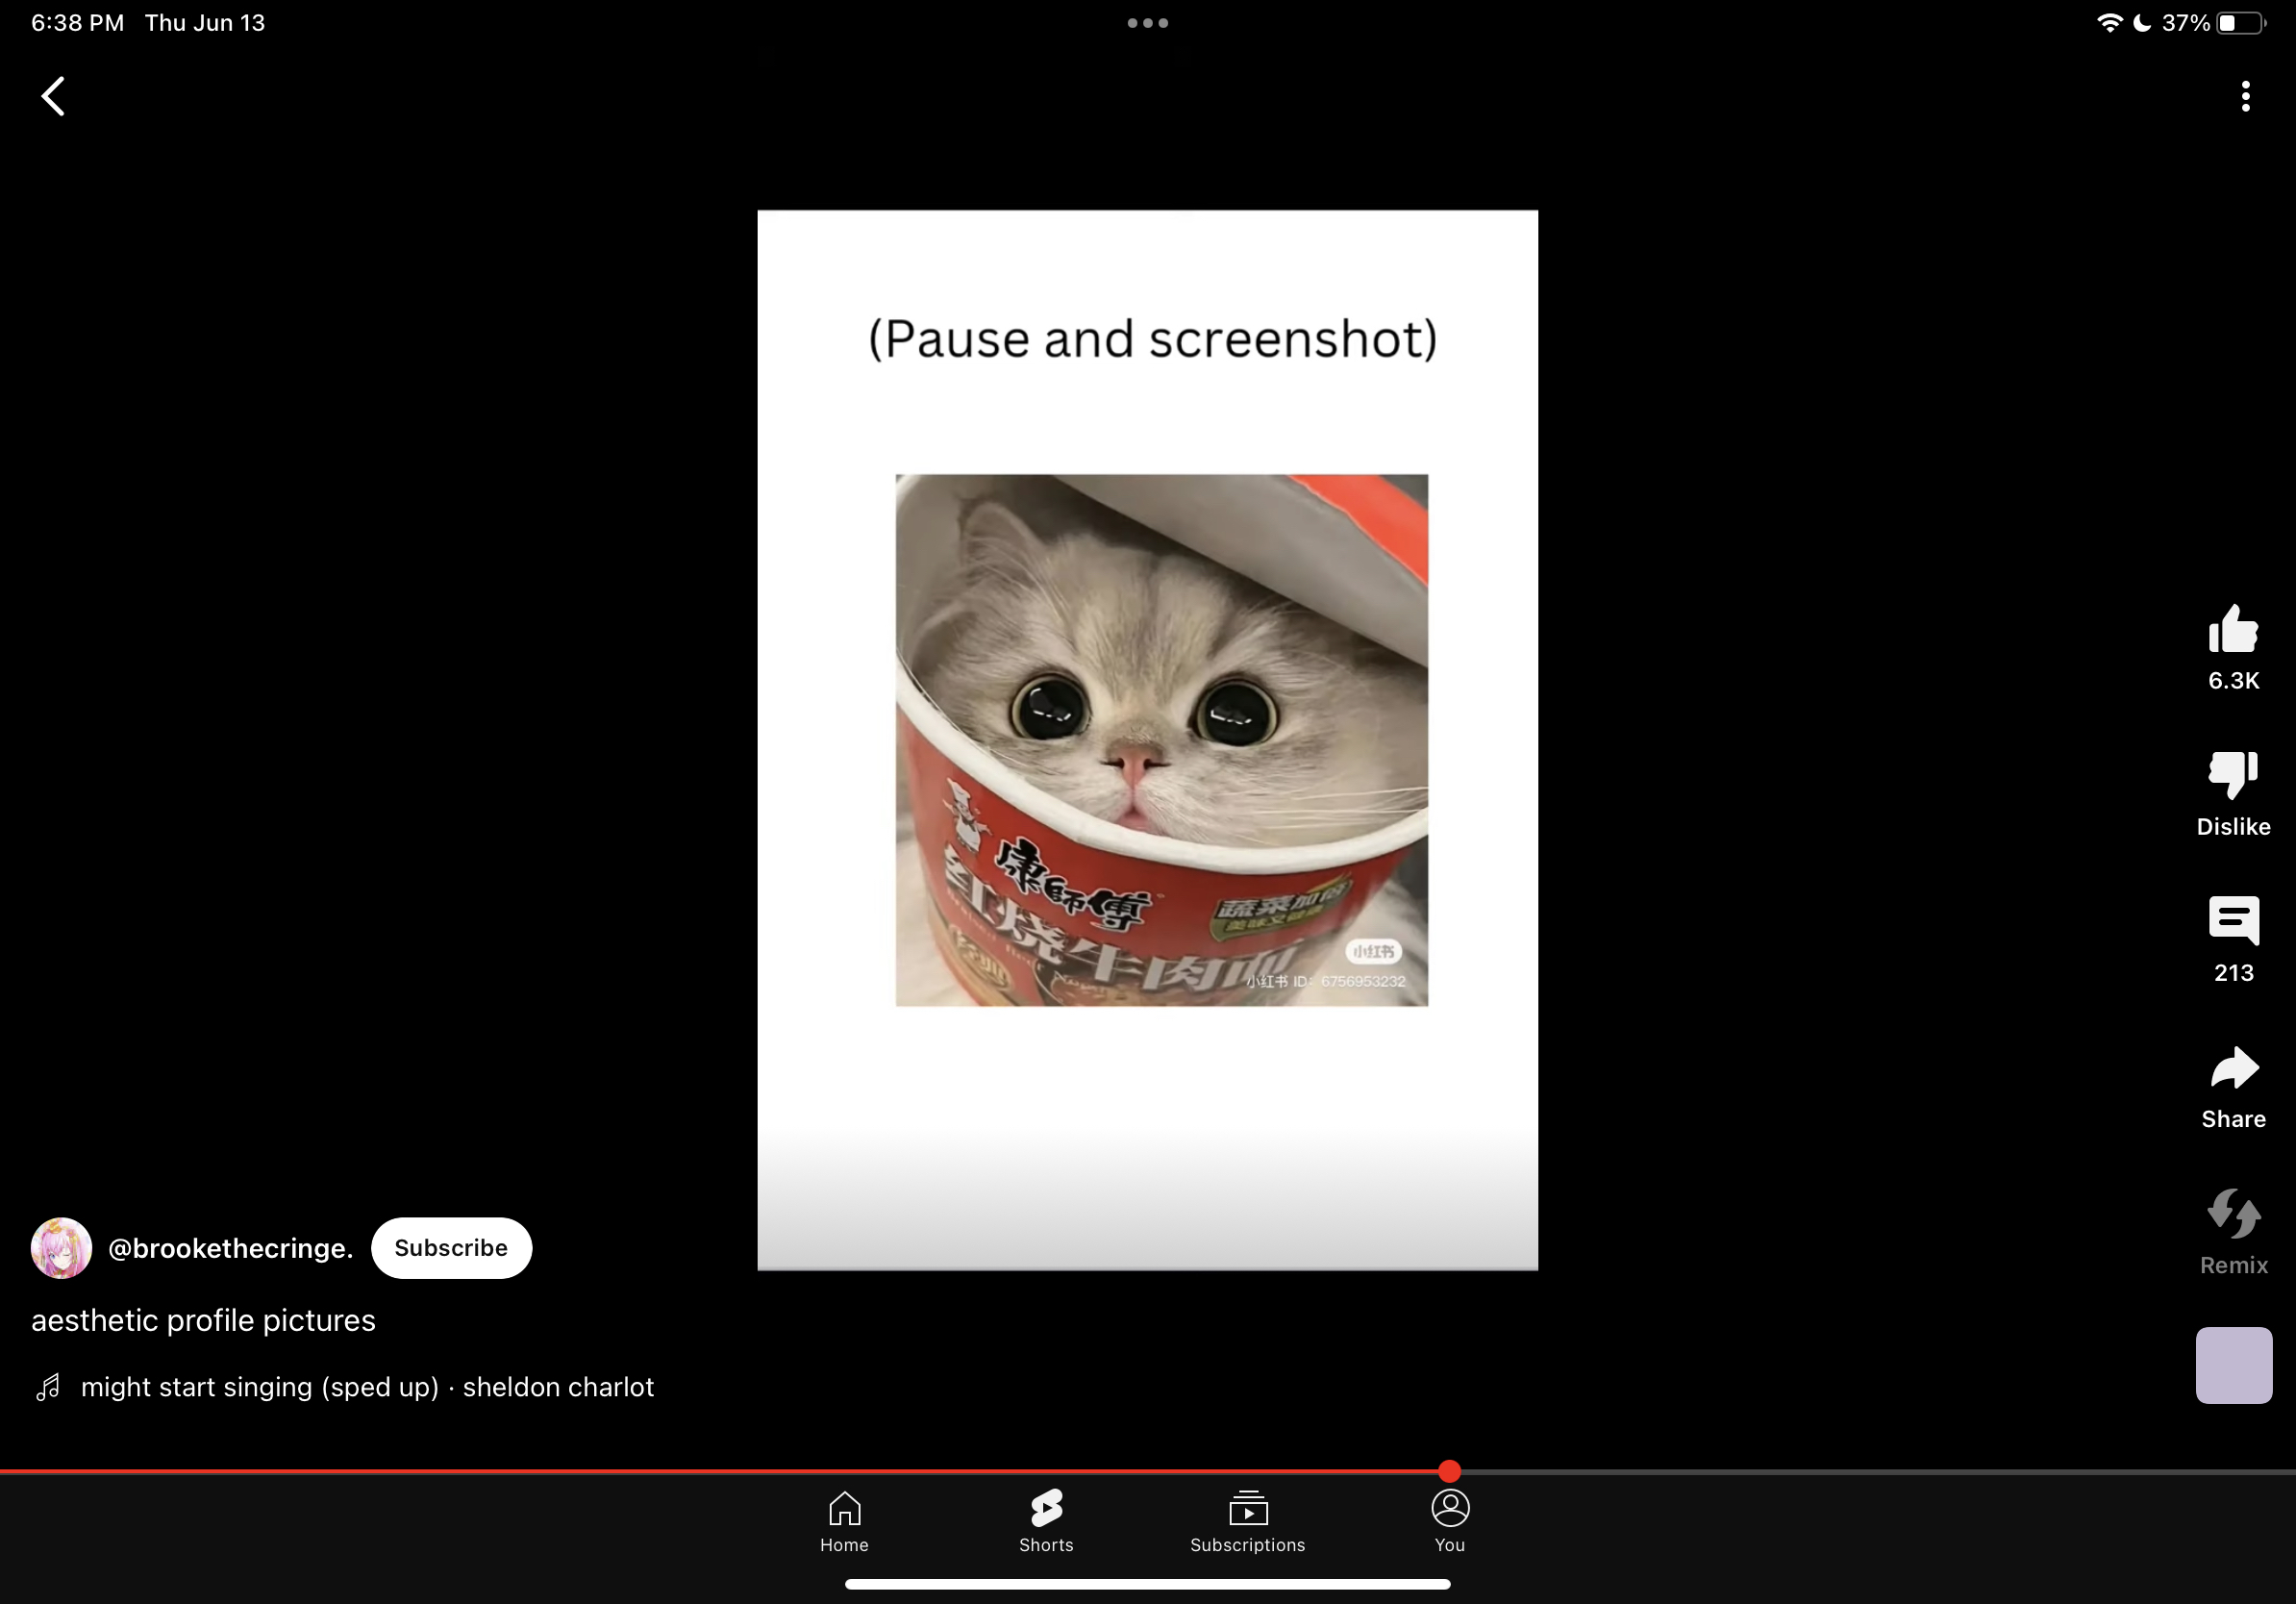Tap the Remix icon

[2232, 1214]
